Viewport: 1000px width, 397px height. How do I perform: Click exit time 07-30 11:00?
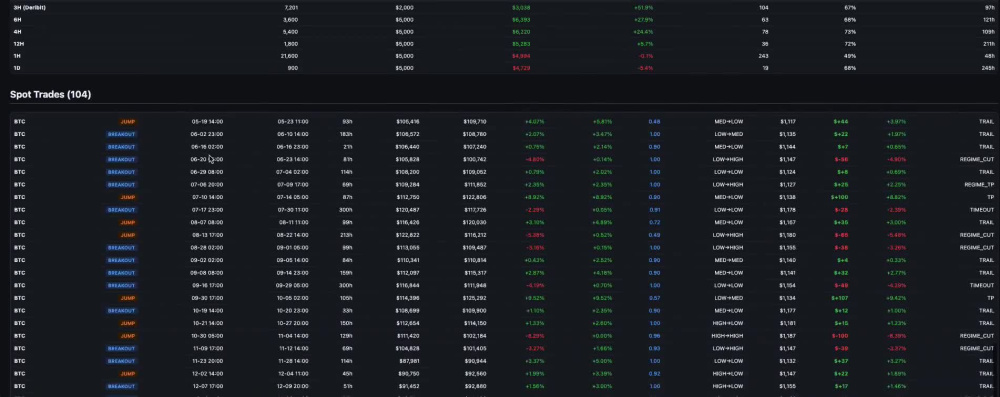(293, 210)
